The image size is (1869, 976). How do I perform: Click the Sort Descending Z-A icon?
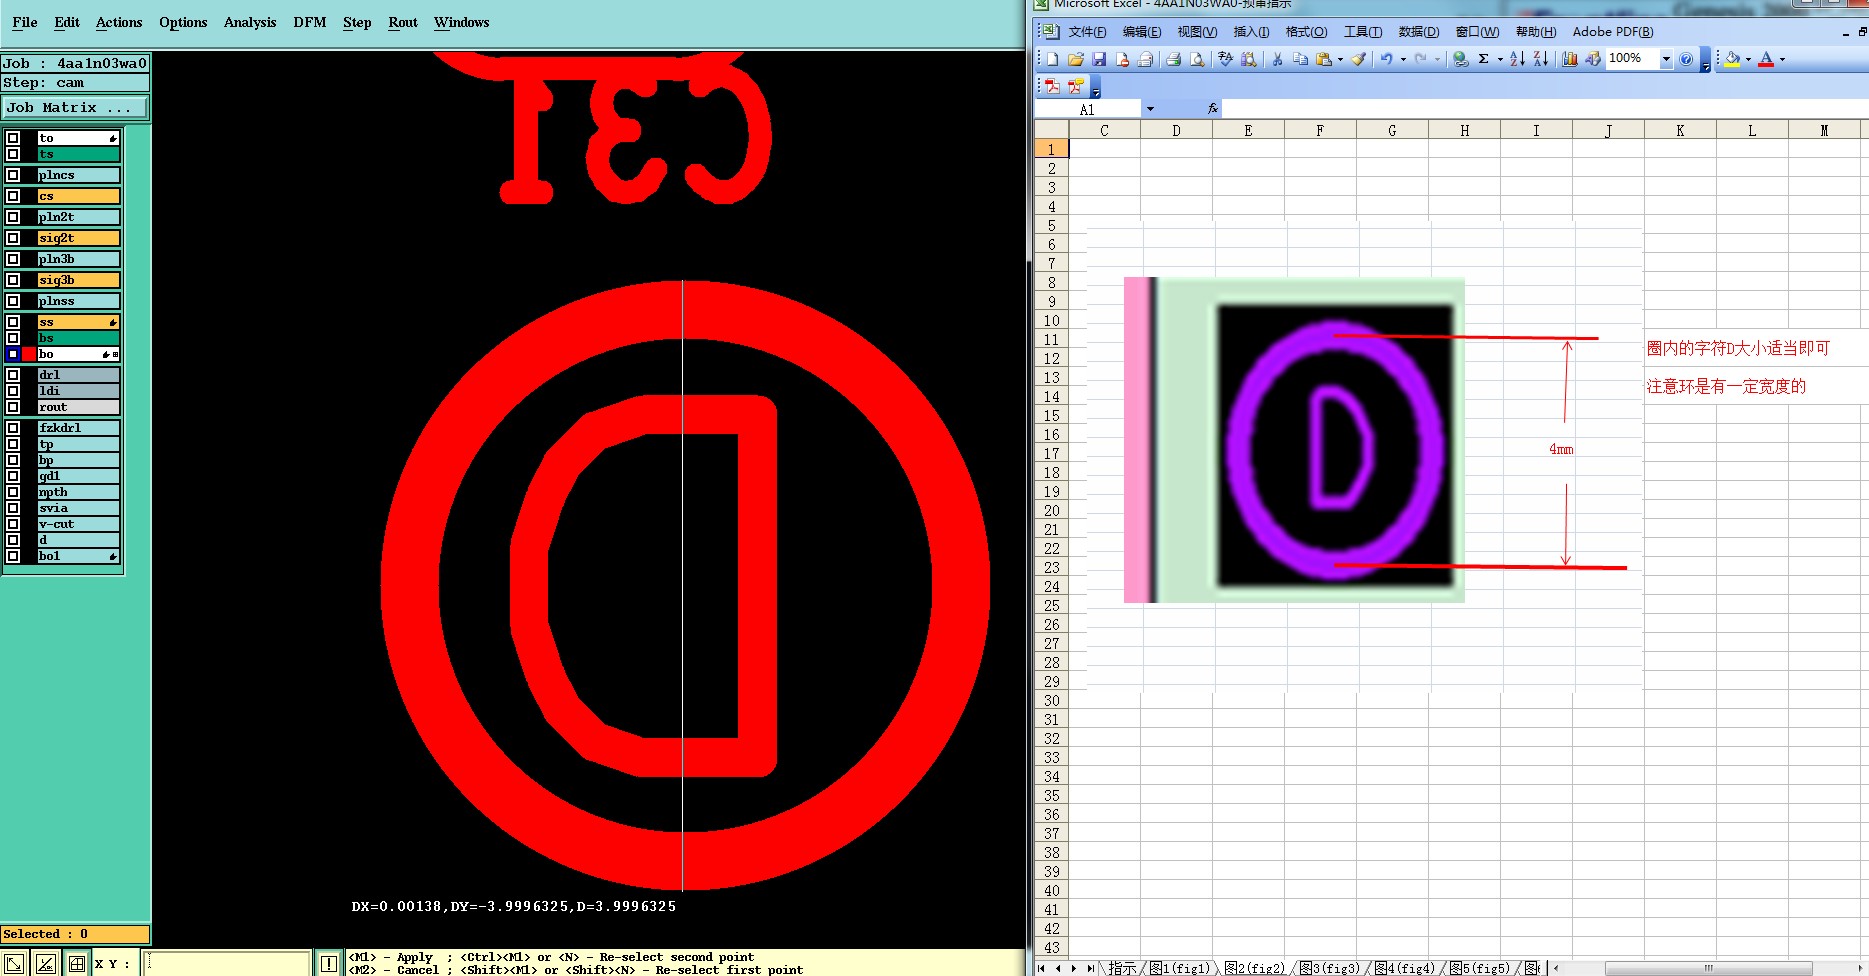click(1541, 59)
